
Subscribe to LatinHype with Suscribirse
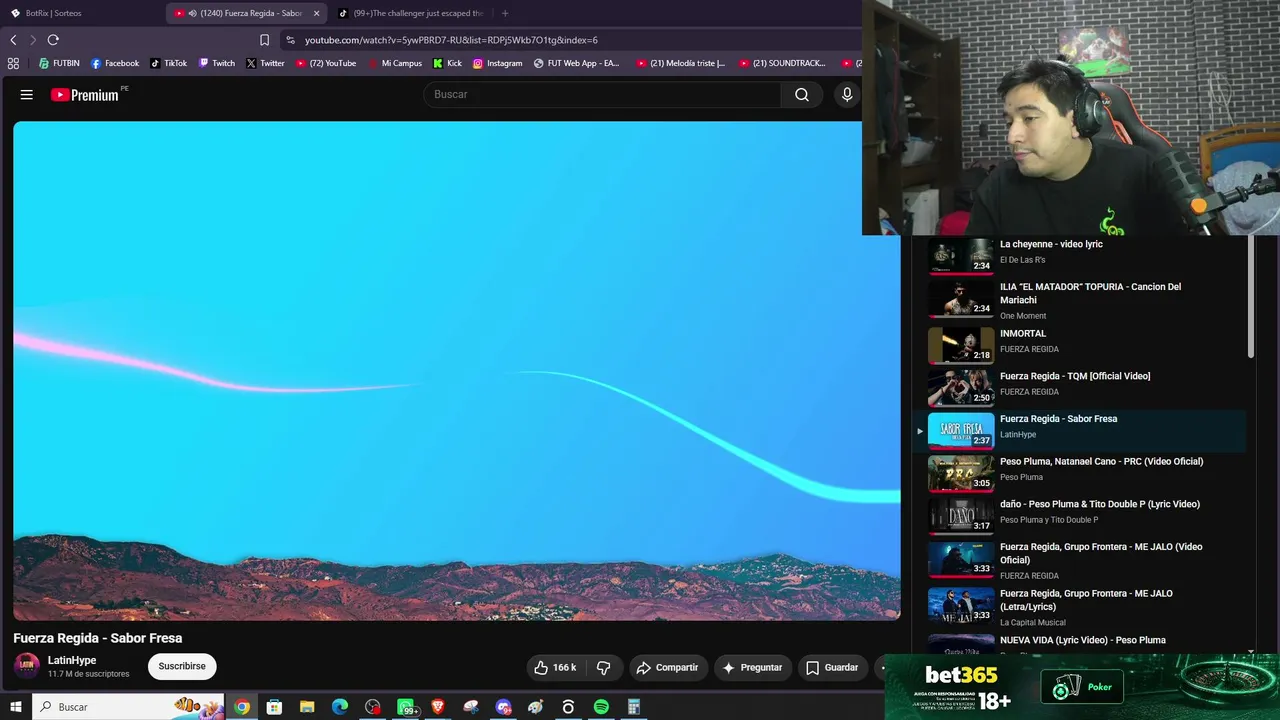182,666
